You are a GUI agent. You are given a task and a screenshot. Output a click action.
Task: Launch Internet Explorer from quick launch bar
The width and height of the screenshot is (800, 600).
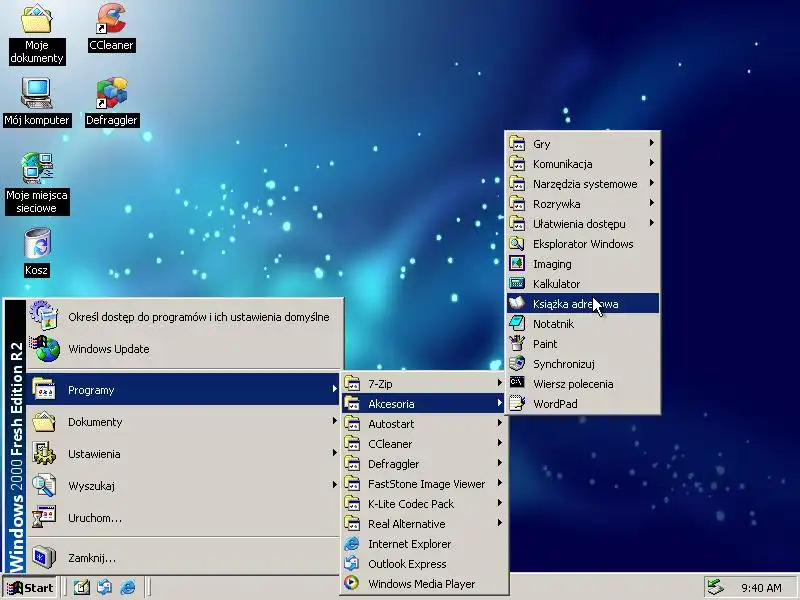128,588
